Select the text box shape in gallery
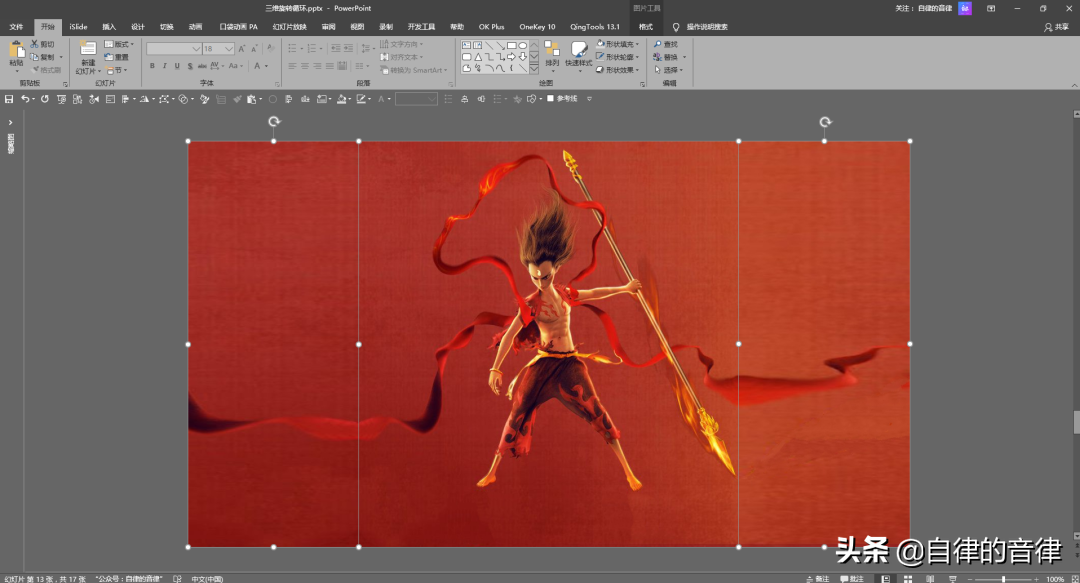Viewport: 1080px width, 583px height. 466,45
